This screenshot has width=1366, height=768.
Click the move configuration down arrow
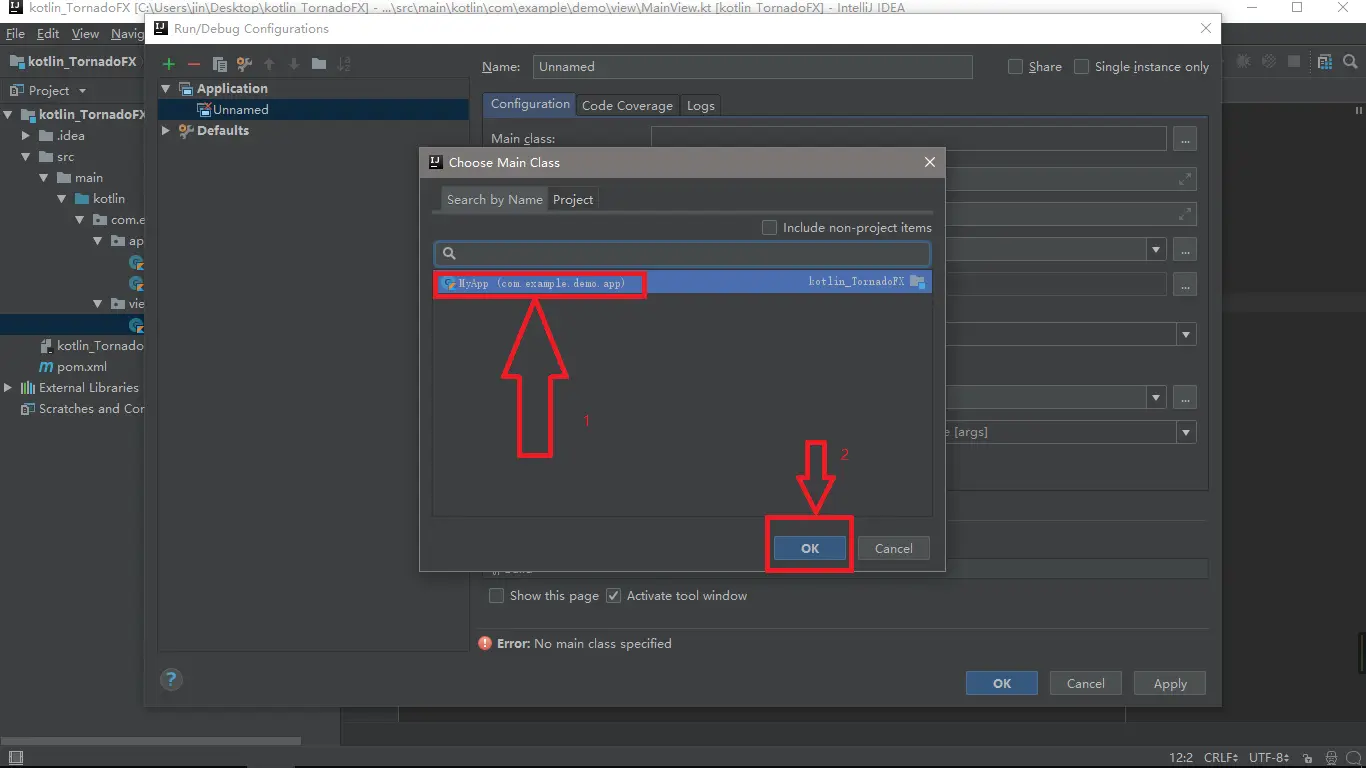coord(294,64)
